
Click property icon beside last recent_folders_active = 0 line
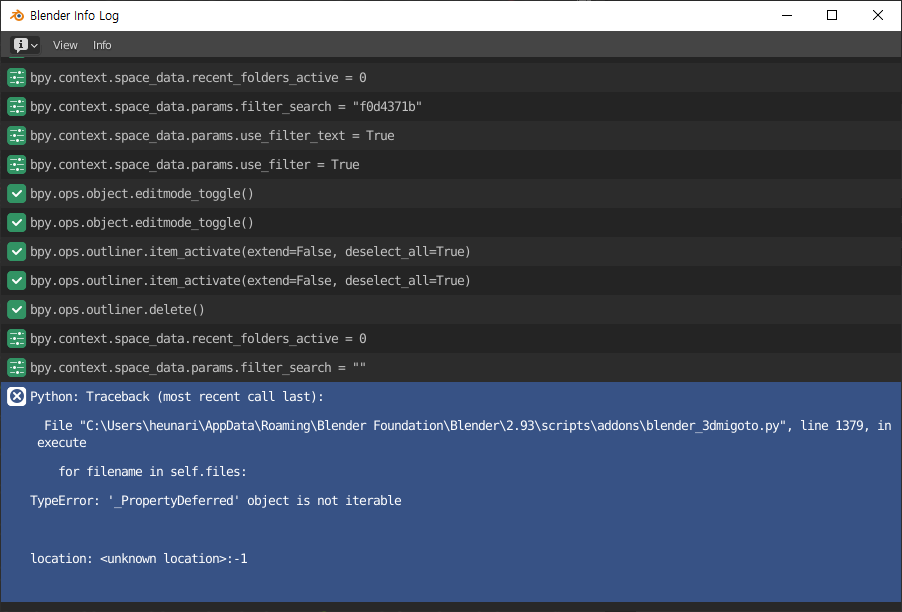coord(17,339)
